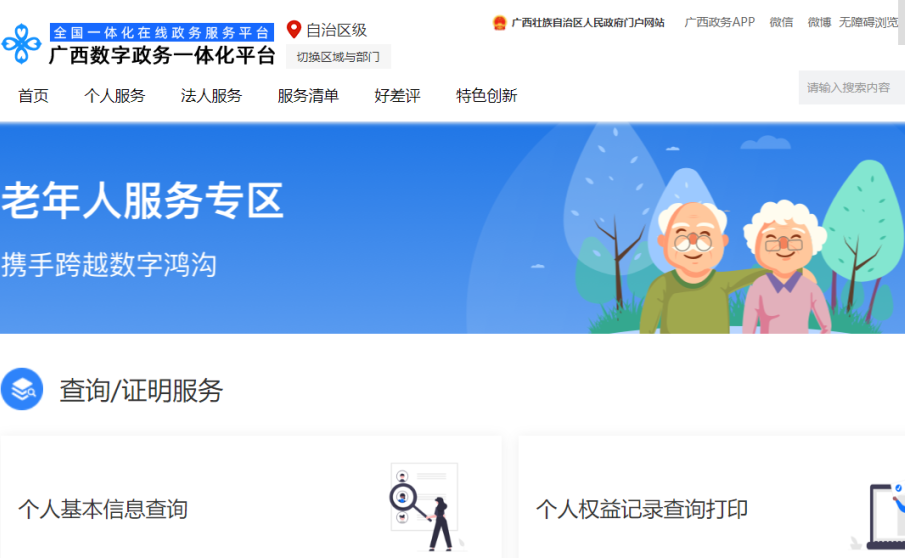Click the blue layers query service icon
Viewport: 905px width, 558px height.
pos(22,390)
